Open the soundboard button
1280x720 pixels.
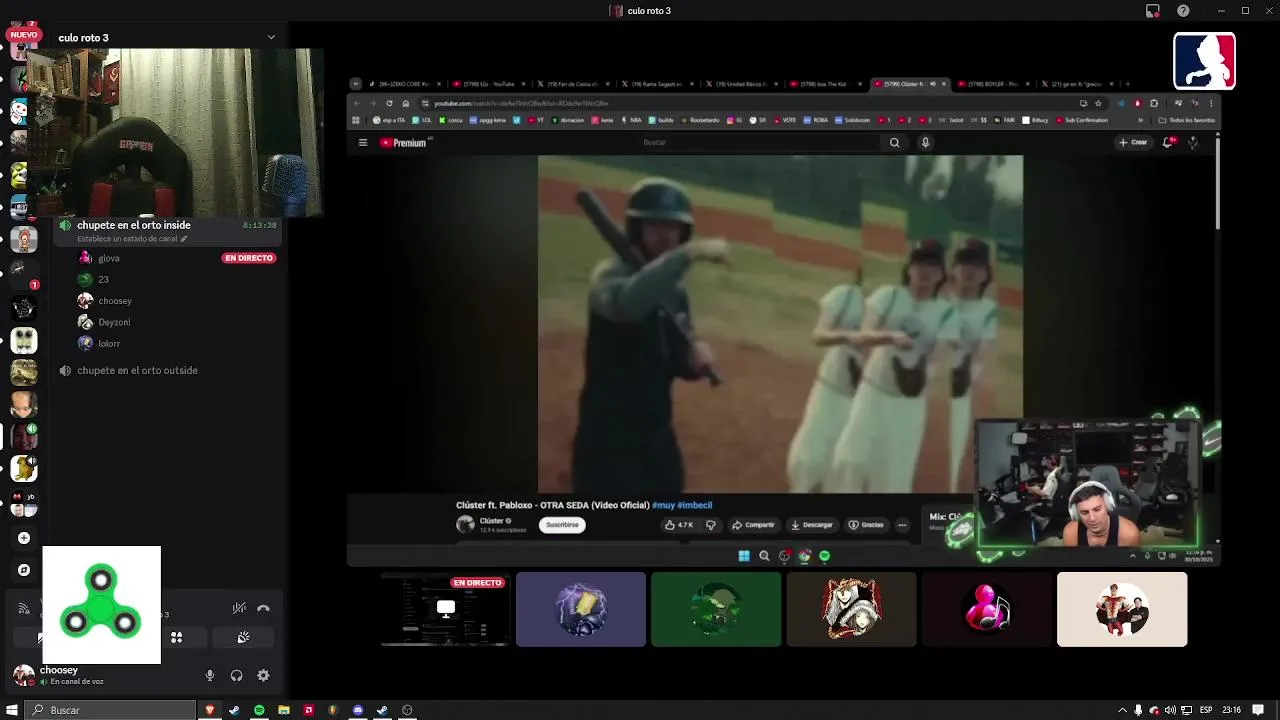point(243,637)
